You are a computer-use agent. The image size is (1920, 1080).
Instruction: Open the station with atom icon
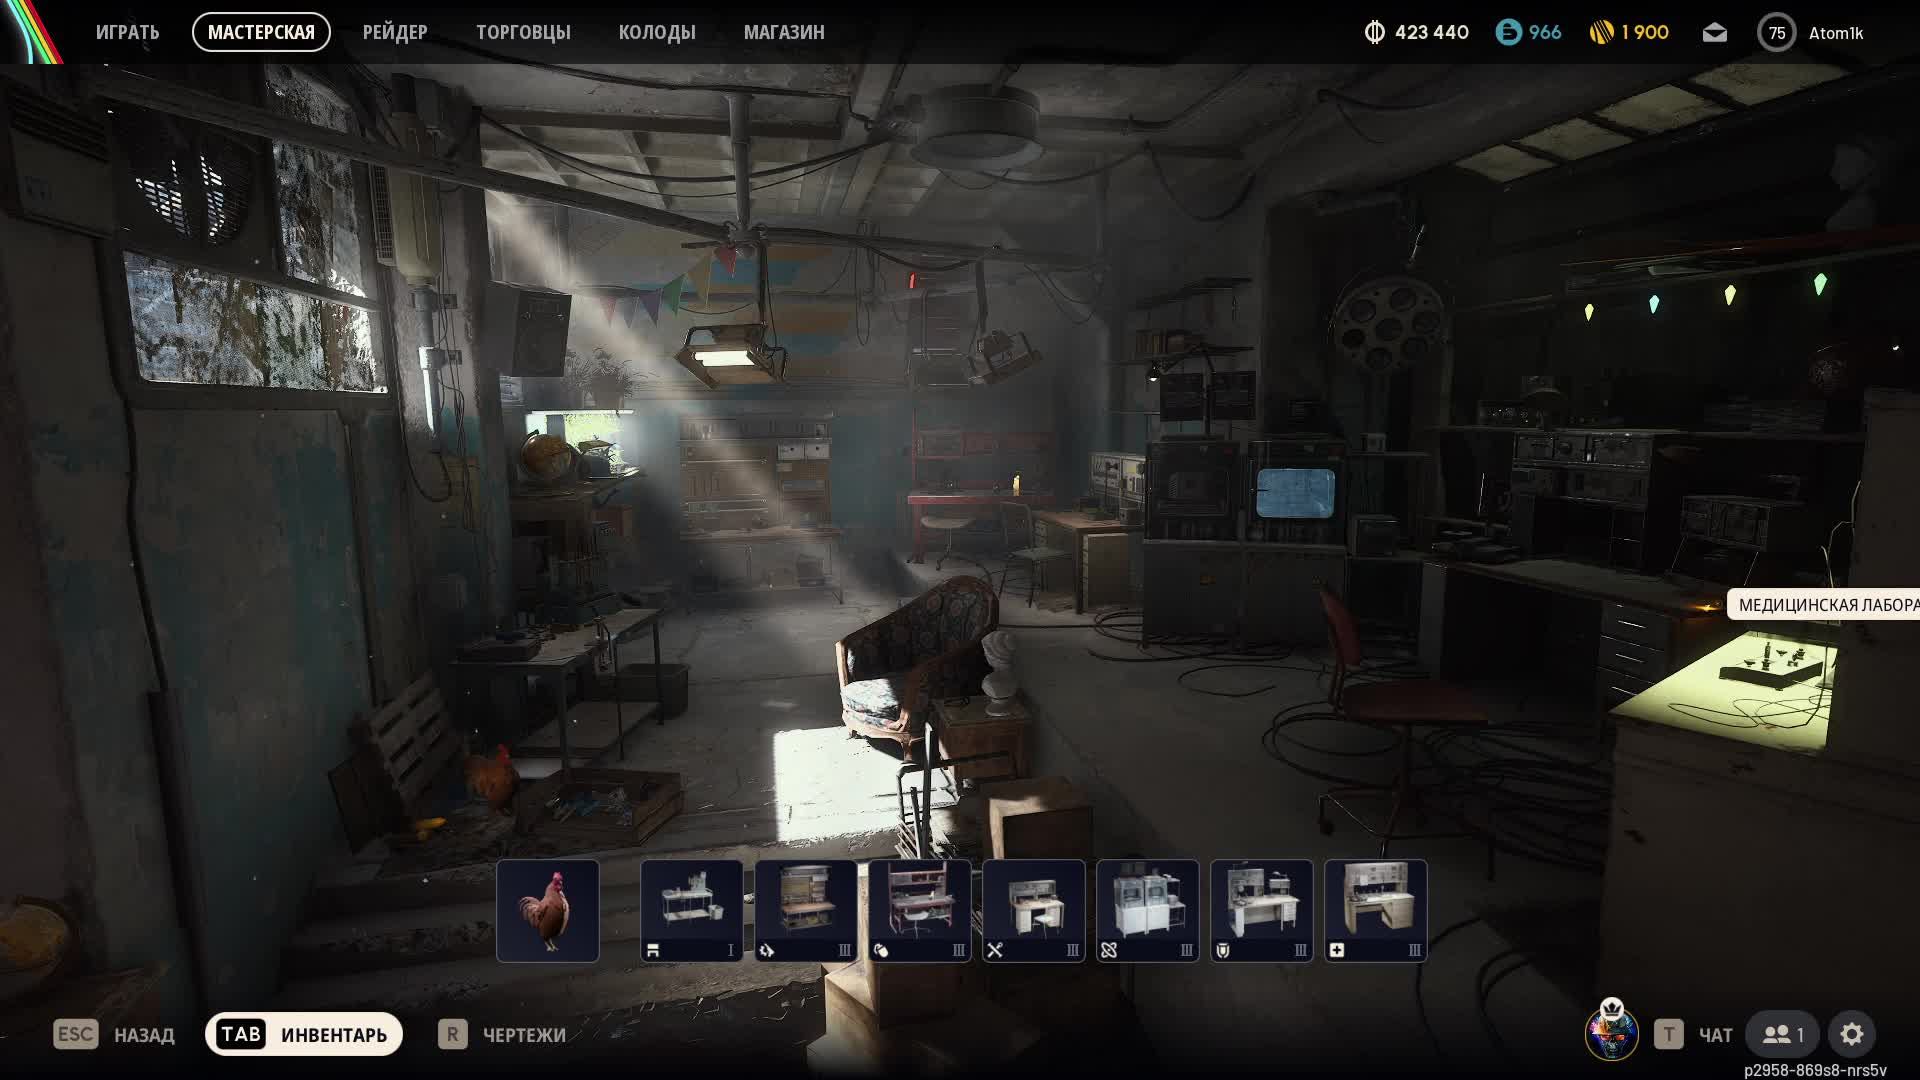(x=1147, y=910)
